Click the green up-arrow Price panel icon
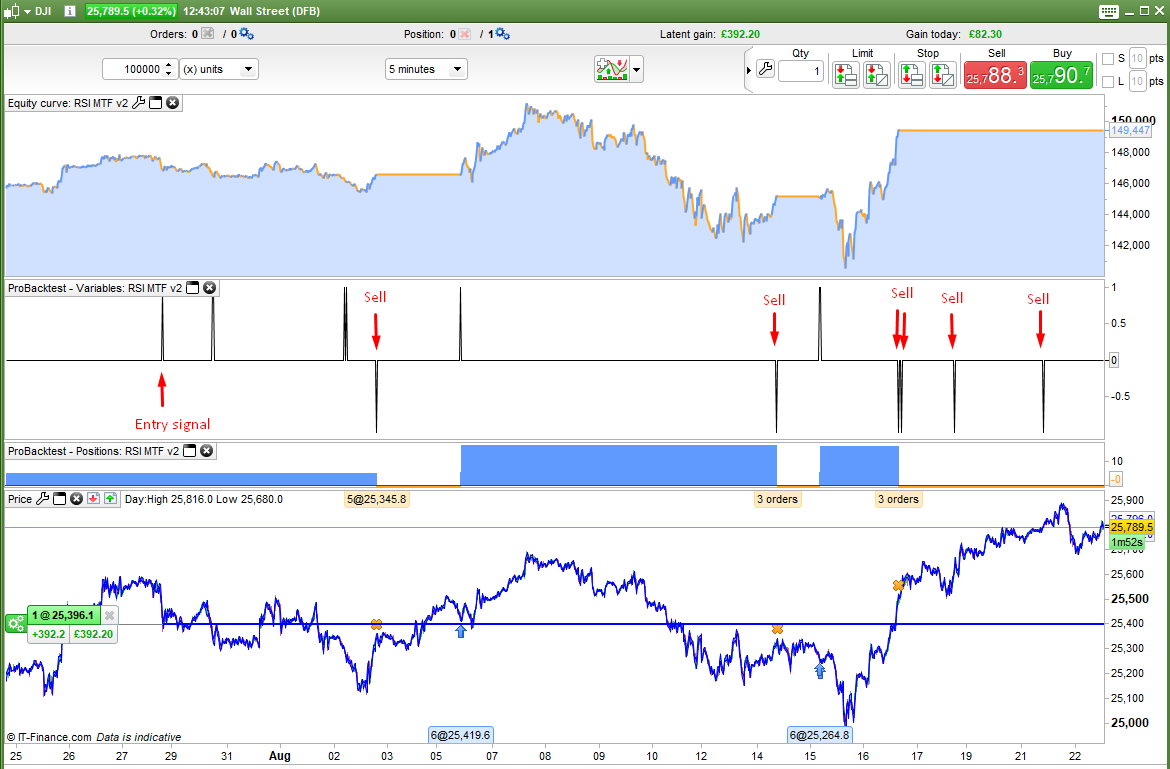 (110, 499)
